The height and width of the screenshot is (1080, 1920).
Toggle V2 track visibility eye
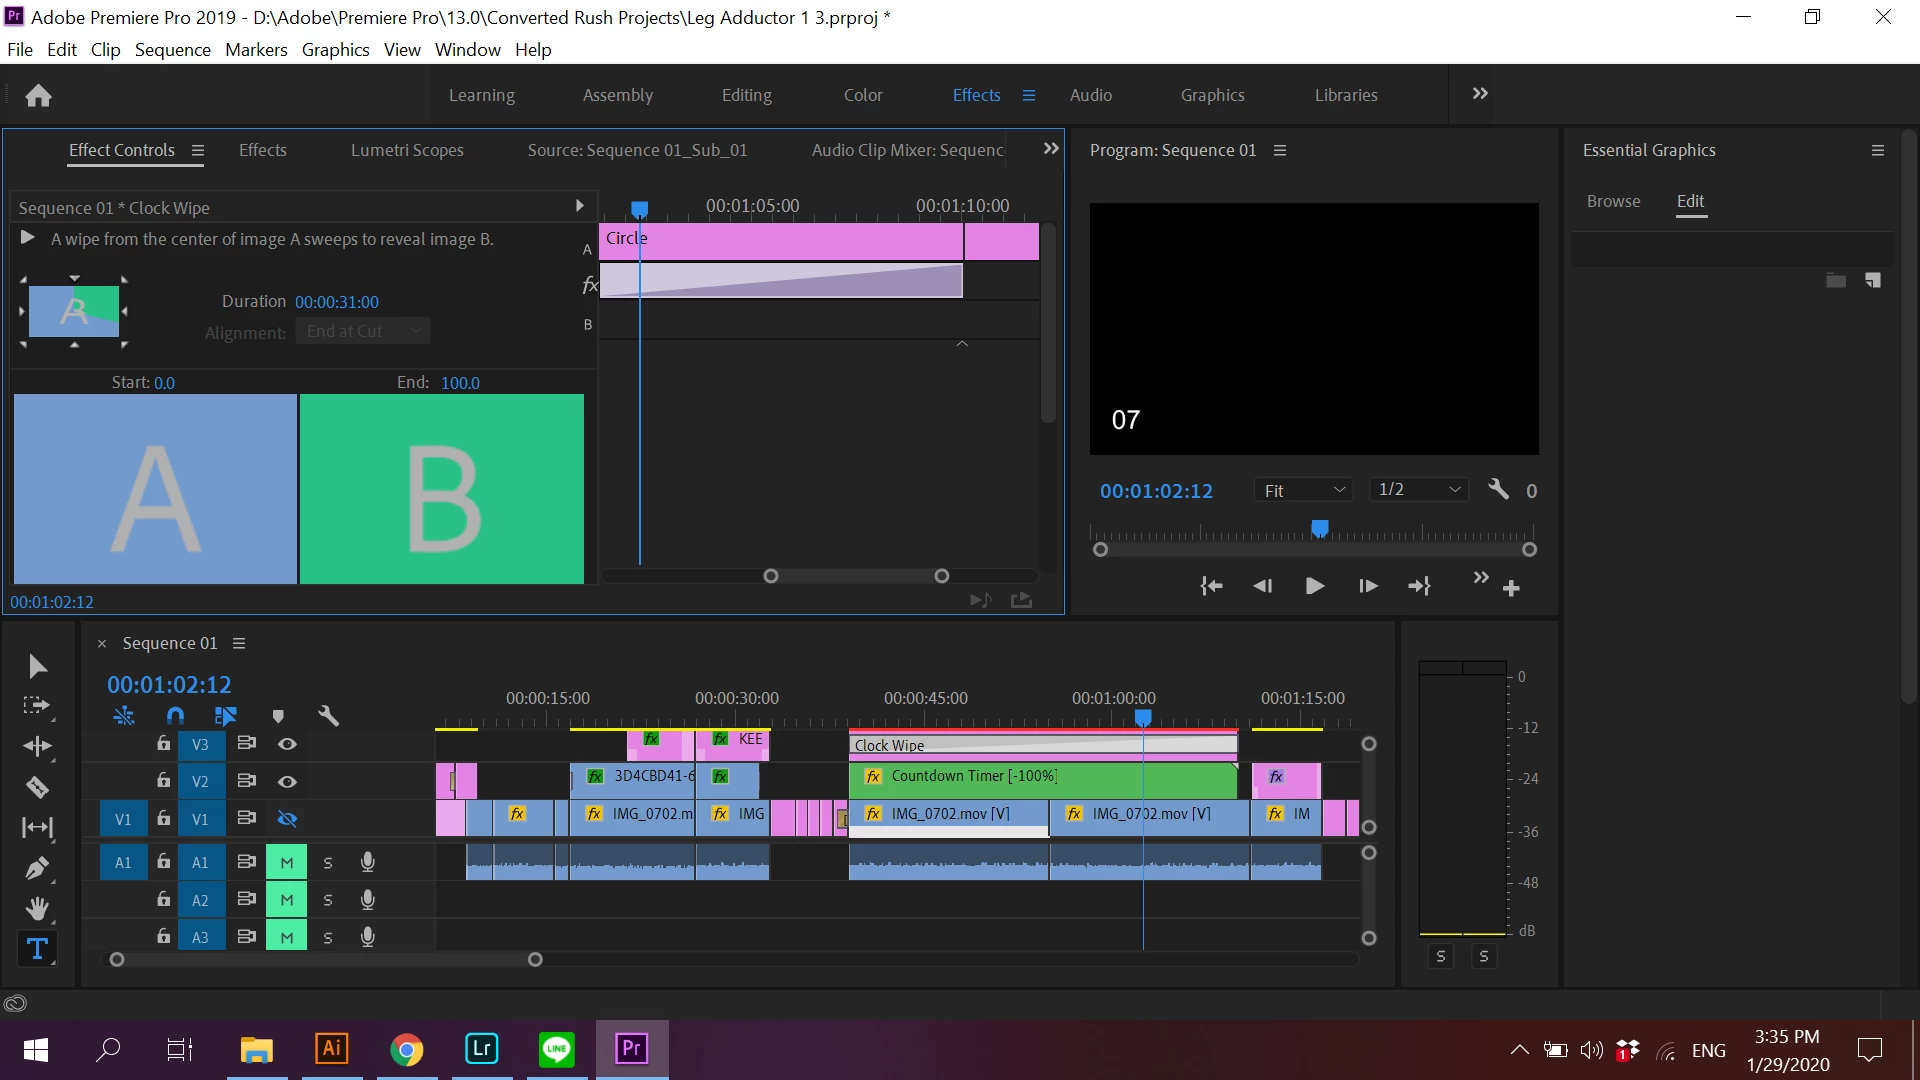pos(287,781)
